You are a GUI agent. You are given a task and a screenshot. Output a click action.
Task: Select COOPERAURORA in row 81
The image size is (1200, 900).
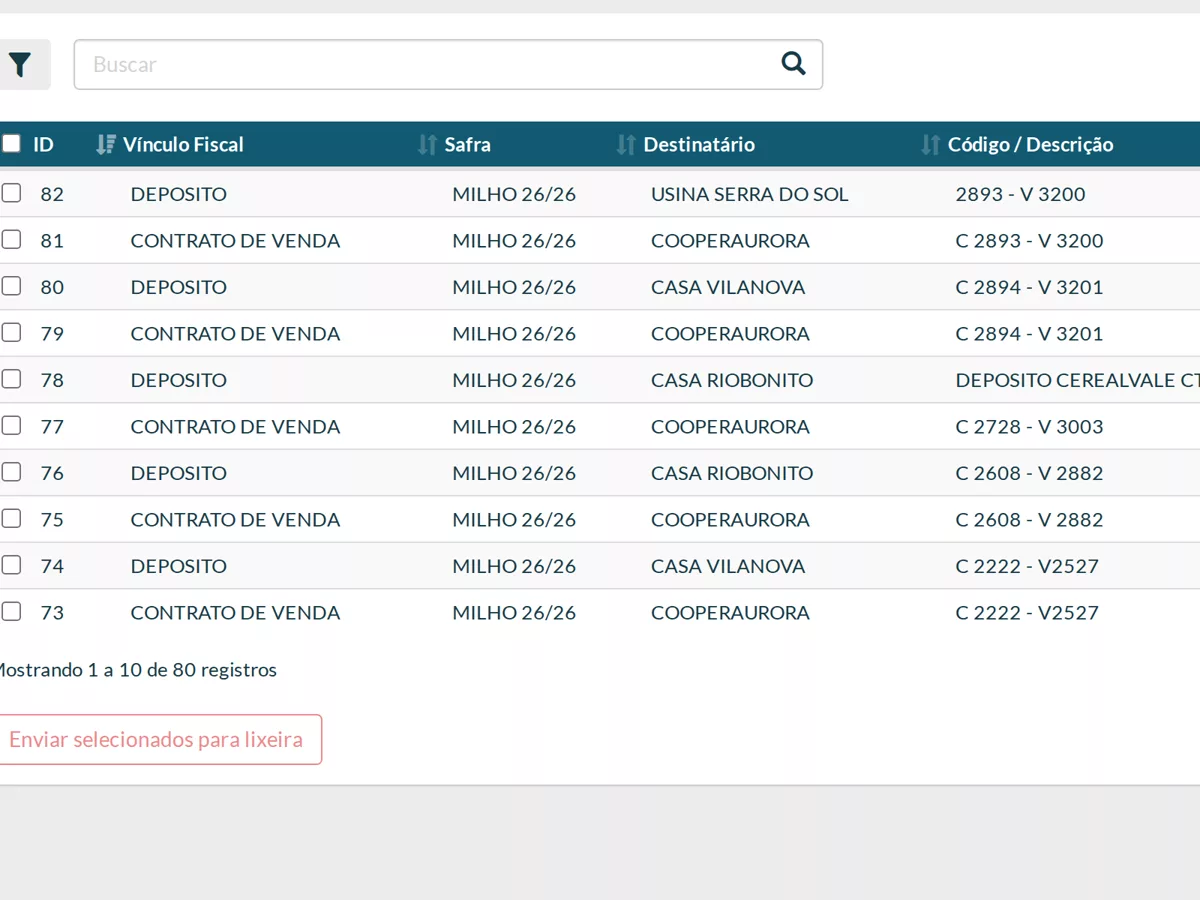tap(731, 241)
